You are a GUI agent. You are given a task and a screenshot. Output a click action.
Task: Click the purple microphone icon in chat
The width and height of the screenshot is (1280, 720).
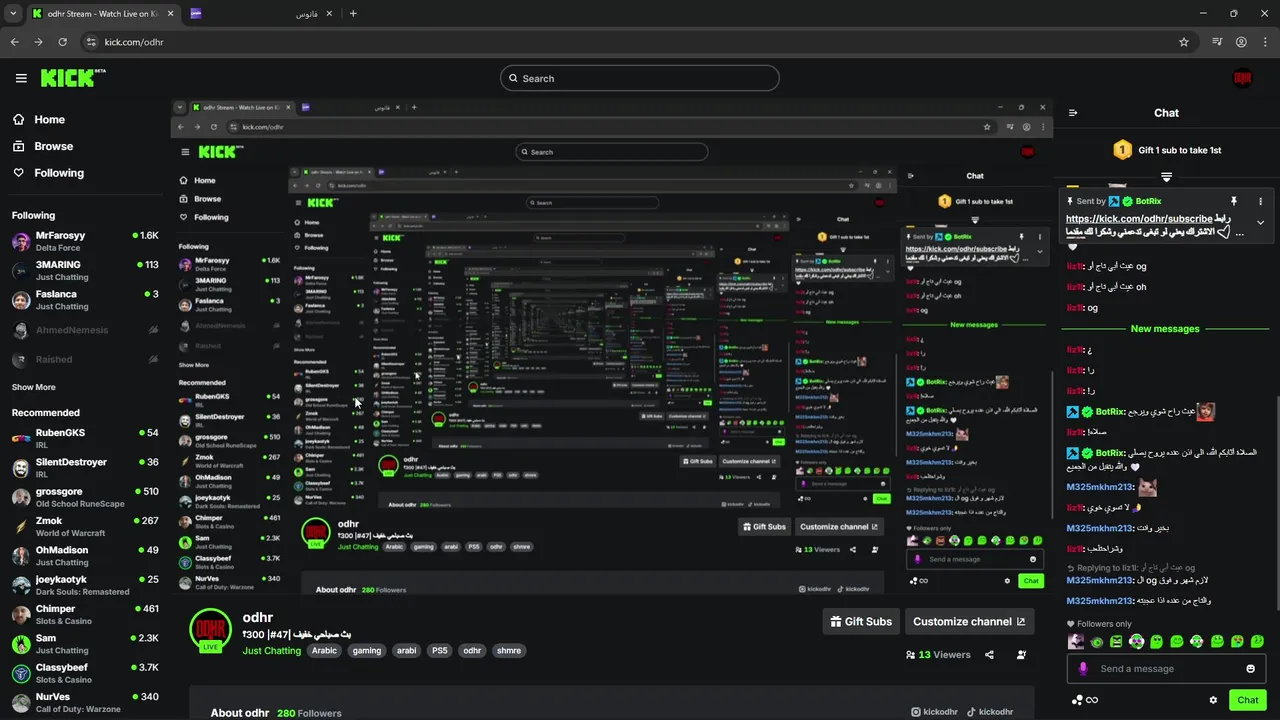(1083, 669)
